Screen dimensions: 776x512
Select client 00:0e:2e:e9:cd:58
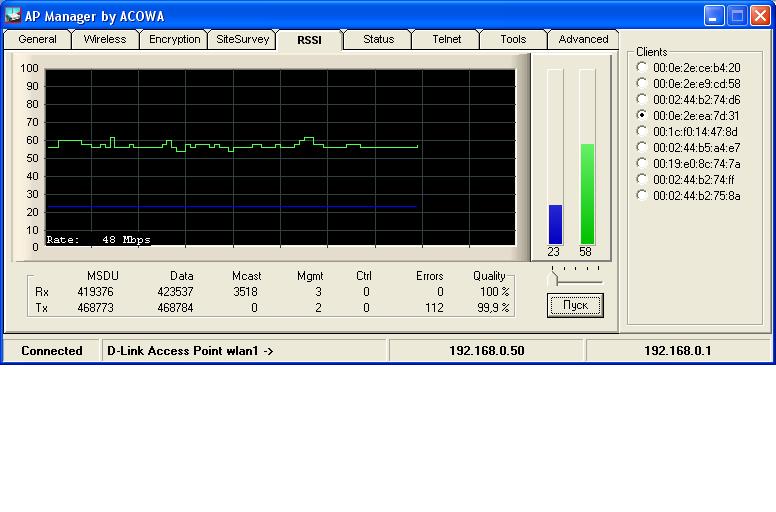641,84
